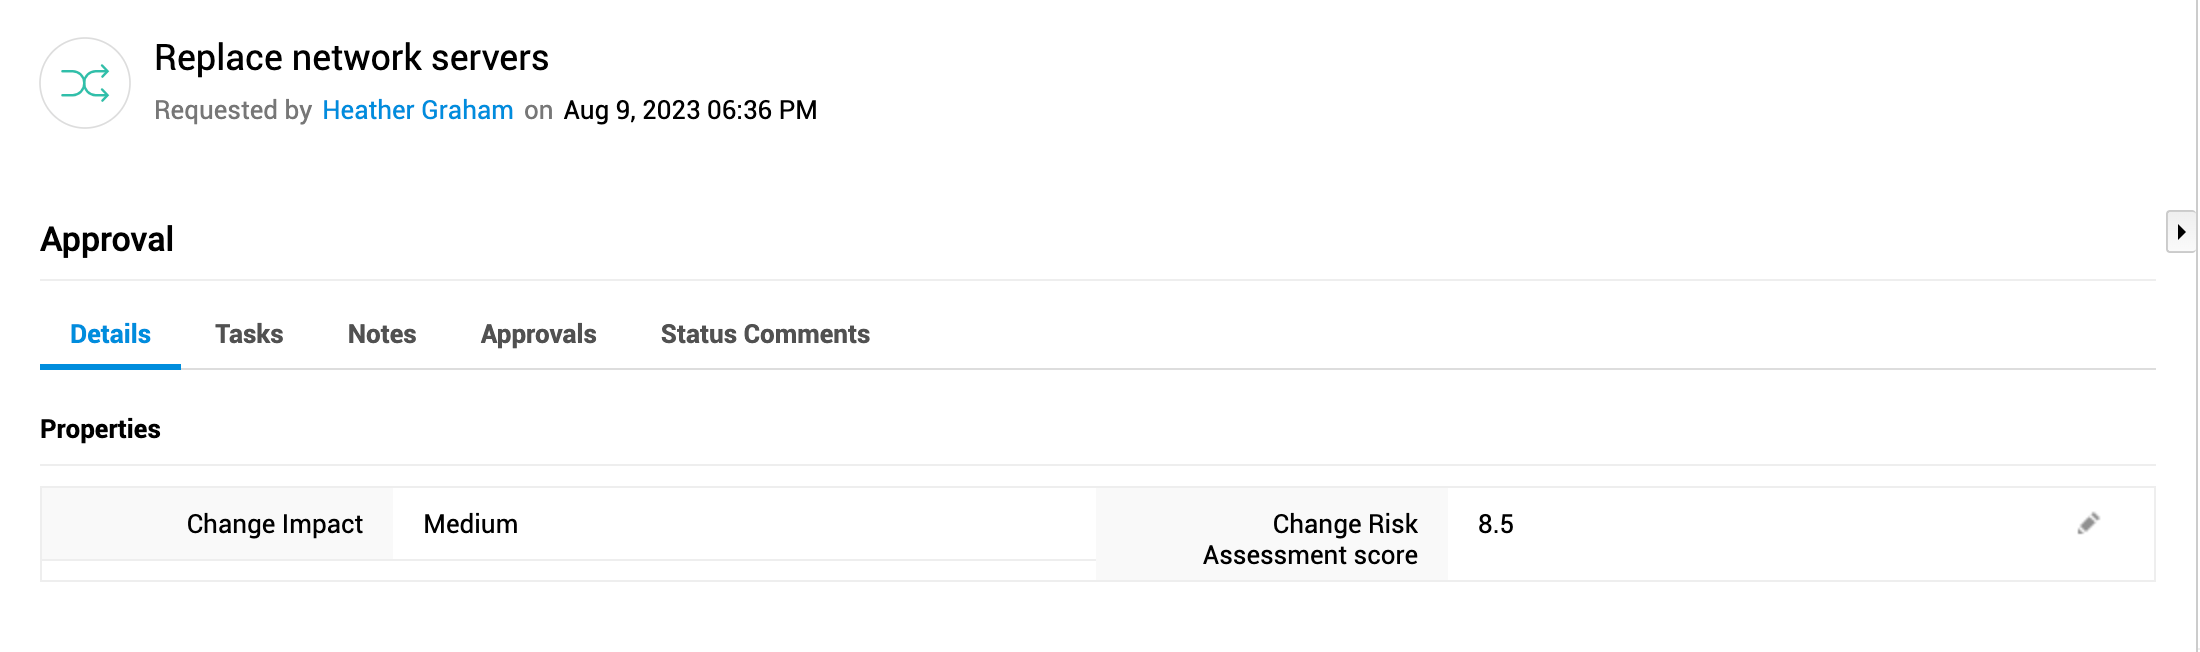Click the Medium change impact value
Viewport: 2200px width, 652px height.
pyautogui.click(x=470, y=524)
